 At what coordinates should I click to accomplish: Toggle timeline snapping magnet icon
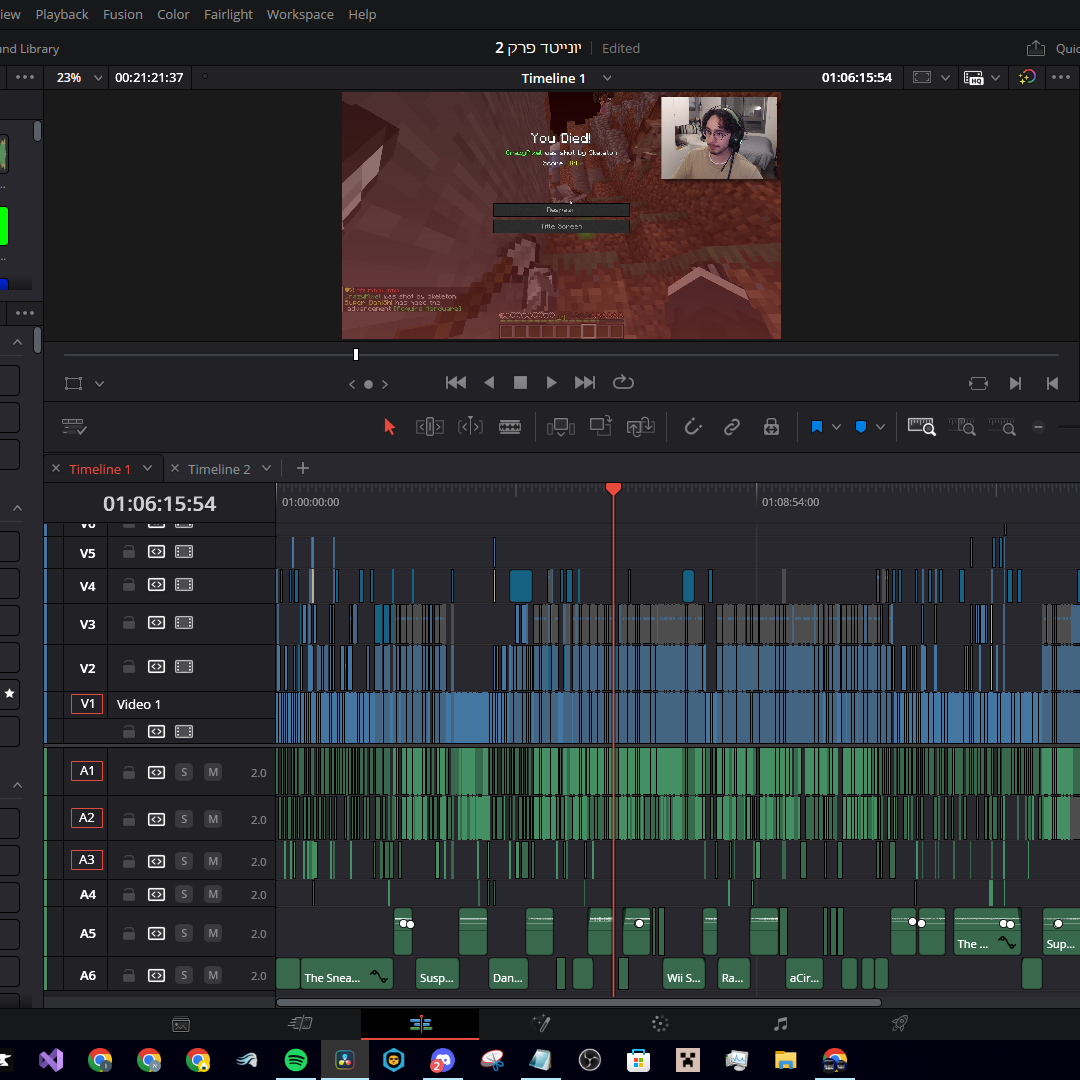click(692, 427)
